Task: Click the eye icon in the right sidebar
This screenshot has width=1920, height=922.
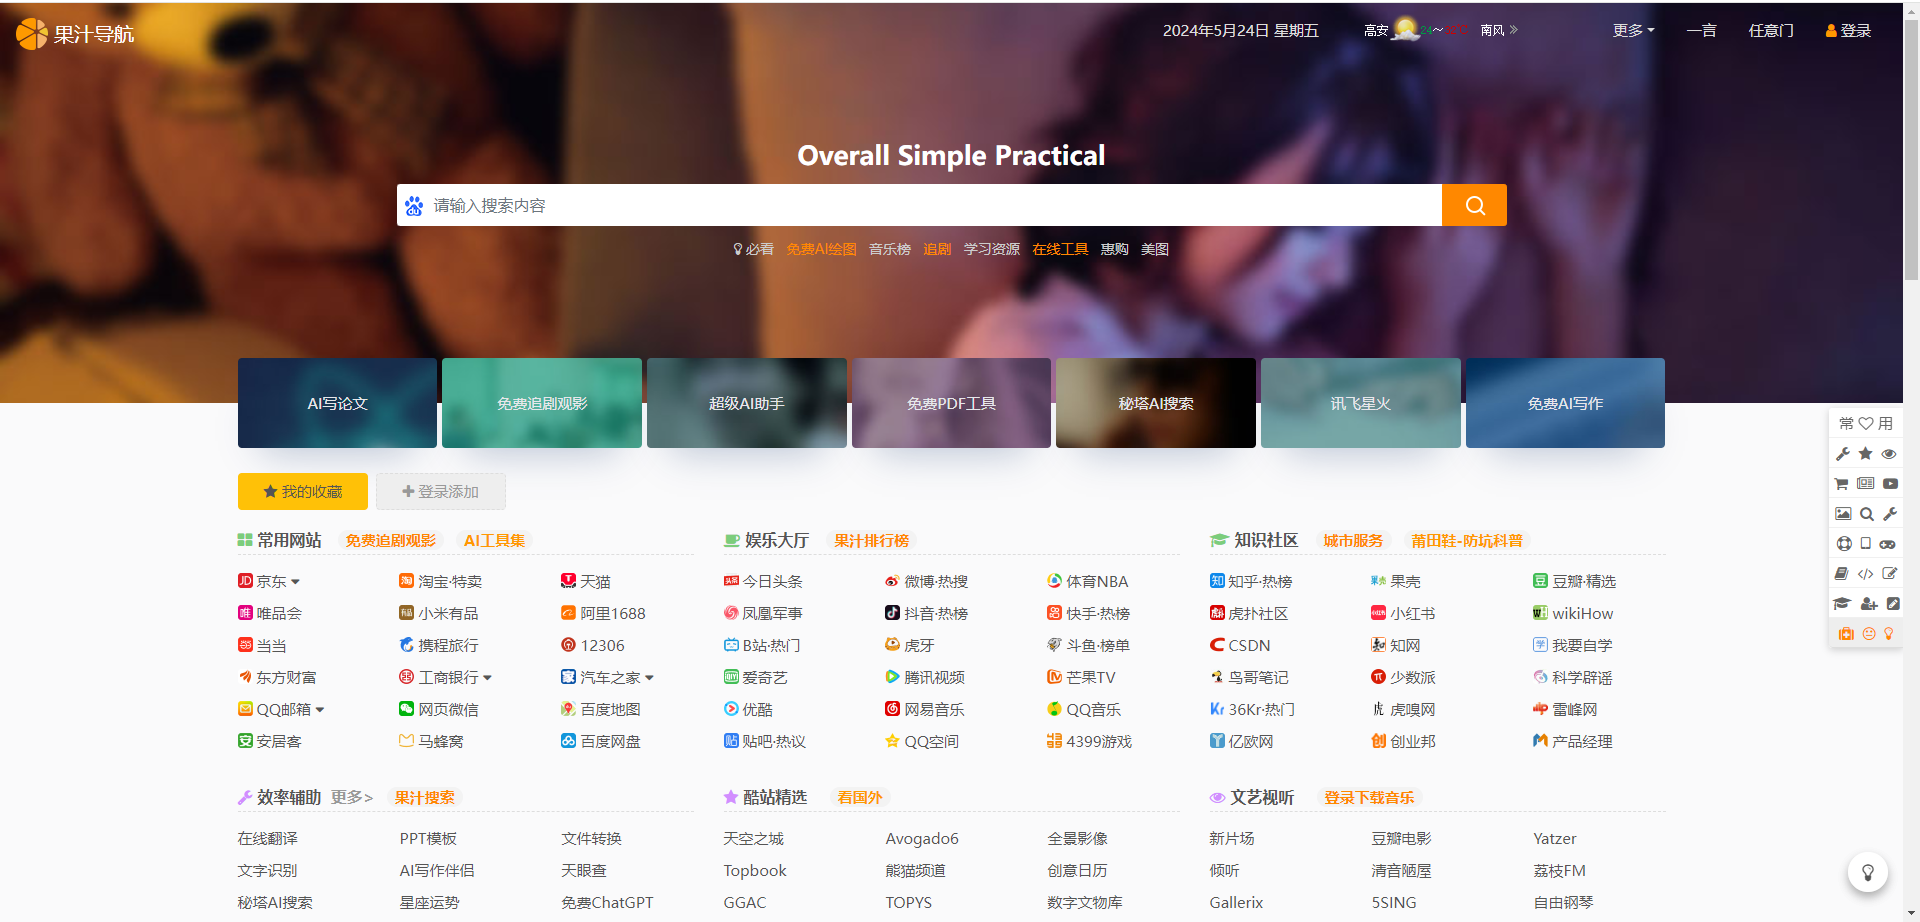Action: (1889, 454)
